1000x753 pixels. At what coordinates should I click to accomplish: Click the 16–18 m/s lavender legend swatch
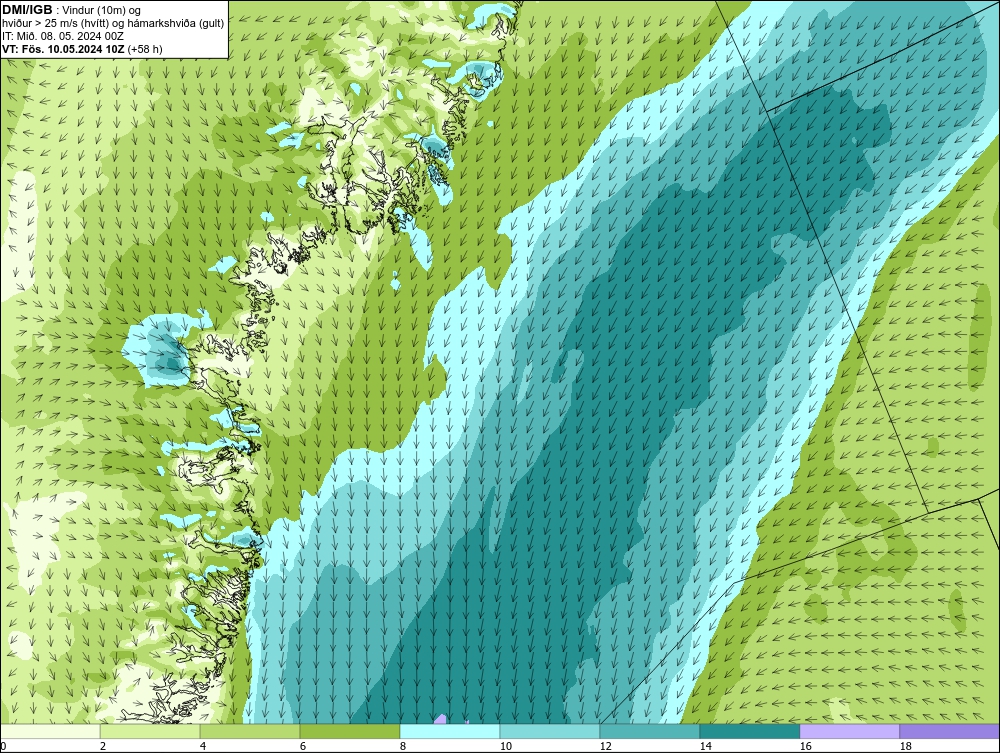tap(849, 731)
